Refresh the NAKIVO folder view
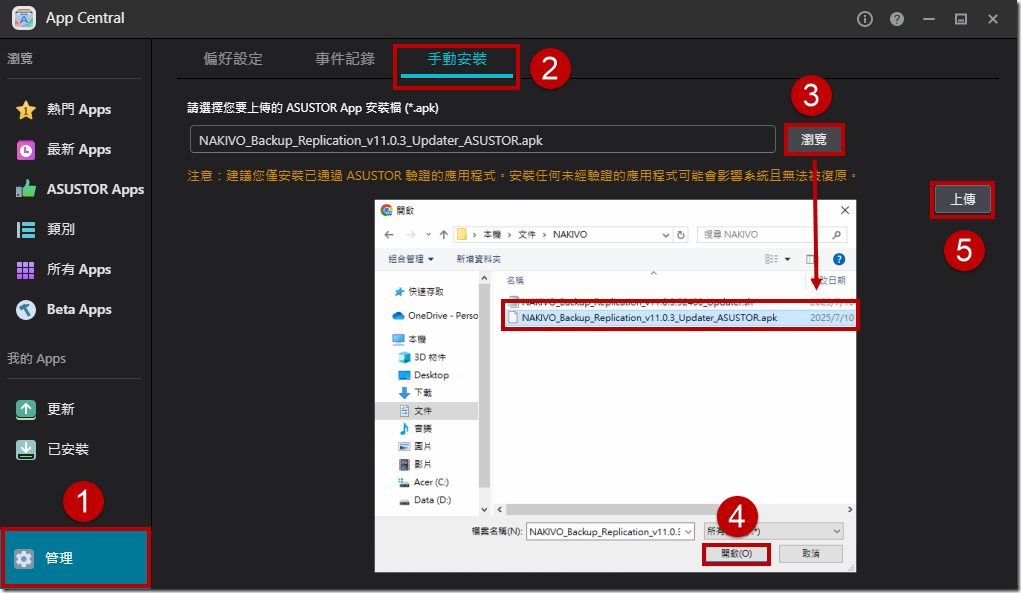This screenshot has height=593, width=1021. click(681, 234)
